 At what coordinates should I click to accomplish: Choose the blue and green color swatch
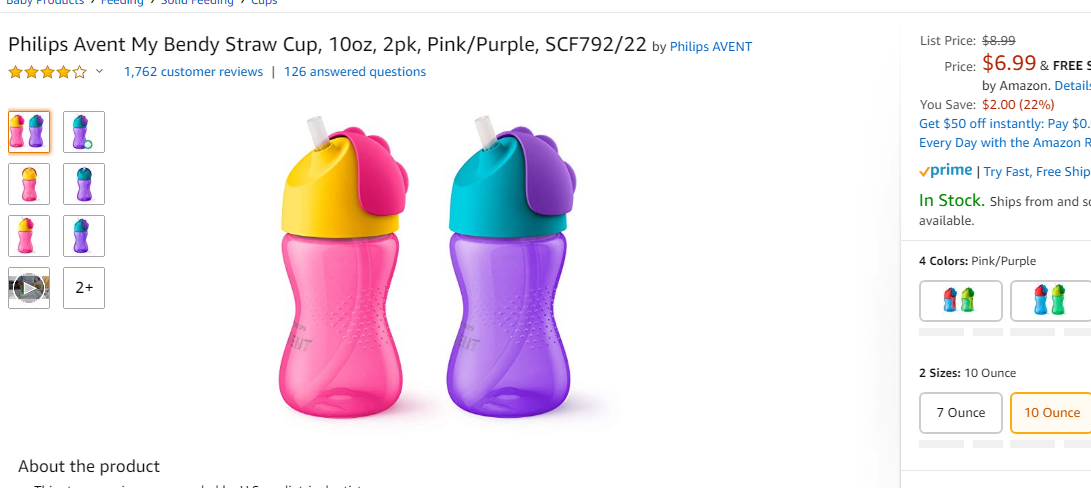[x=960, y=301]
